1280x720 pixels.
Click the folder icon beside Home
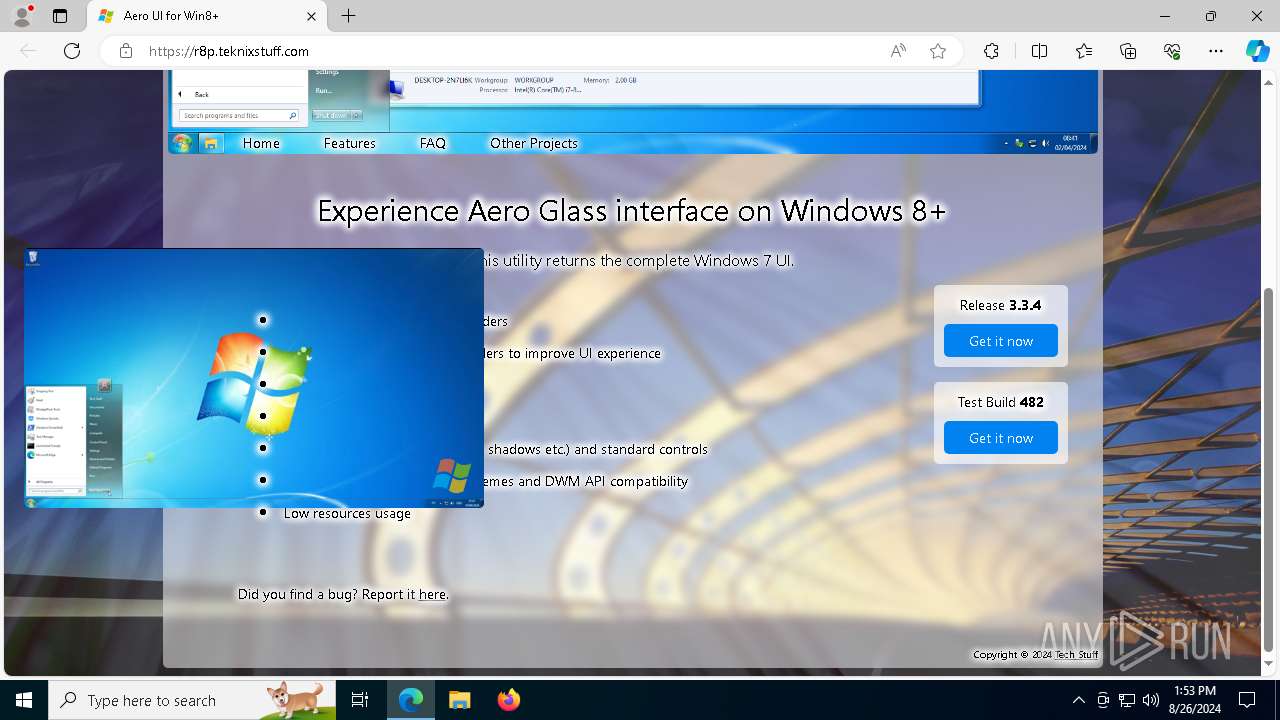tap(211, 143)
